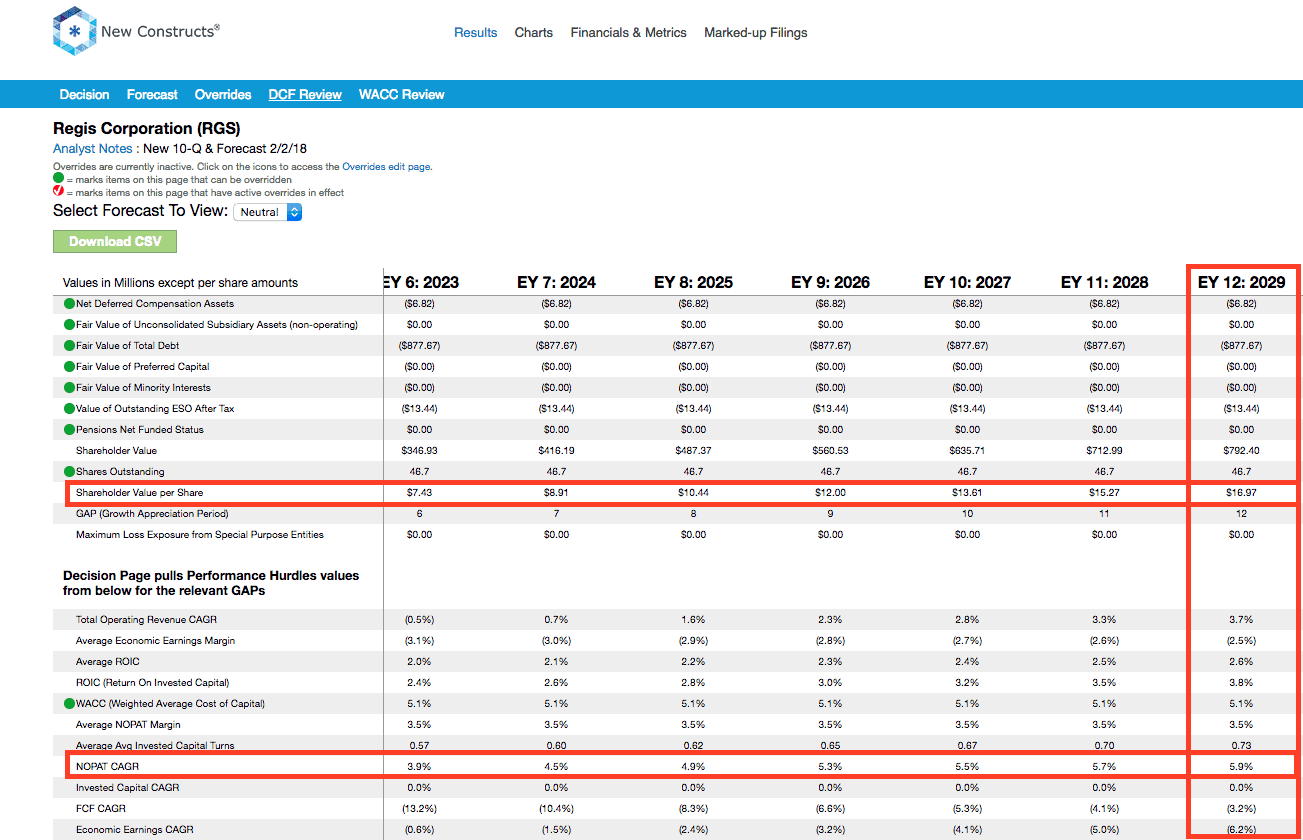Click override dot next to Fair Value of Minority Interests
Viewport: 1303px width, 840px height.
click(x=69, y=388)
